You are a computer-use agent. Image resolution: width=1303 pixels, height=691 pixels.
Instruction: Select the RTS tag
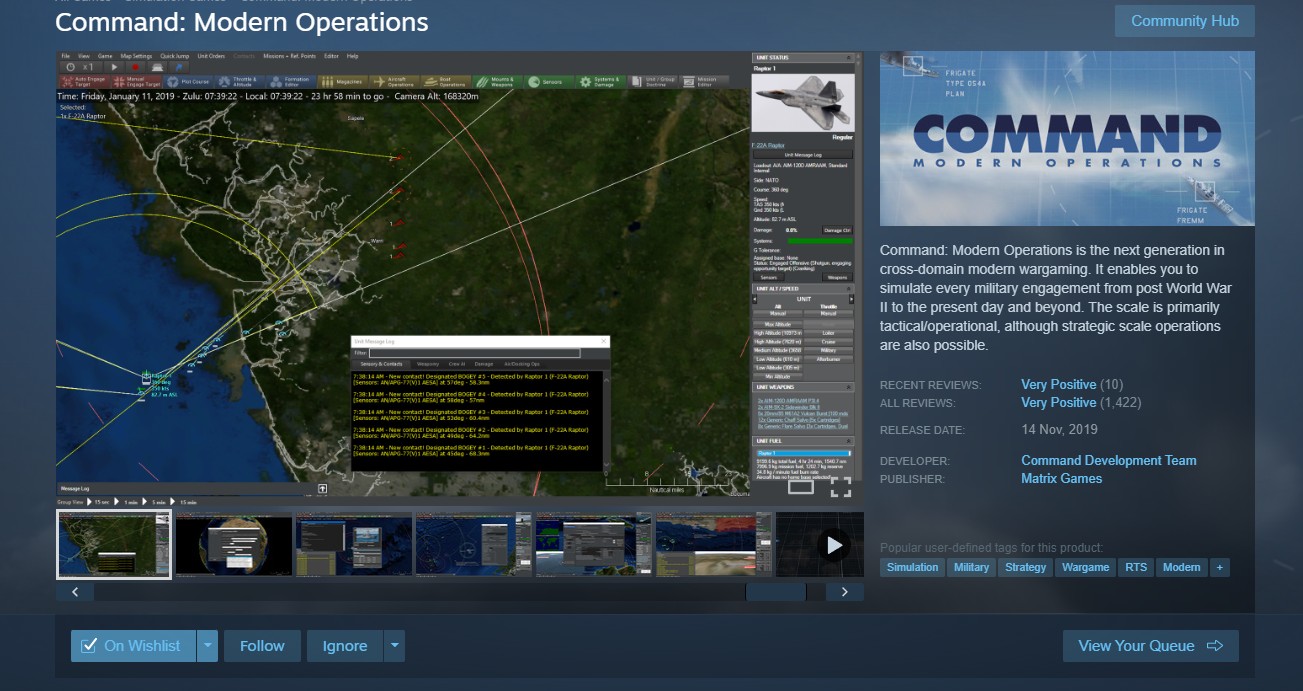[x=1136, y=567]
